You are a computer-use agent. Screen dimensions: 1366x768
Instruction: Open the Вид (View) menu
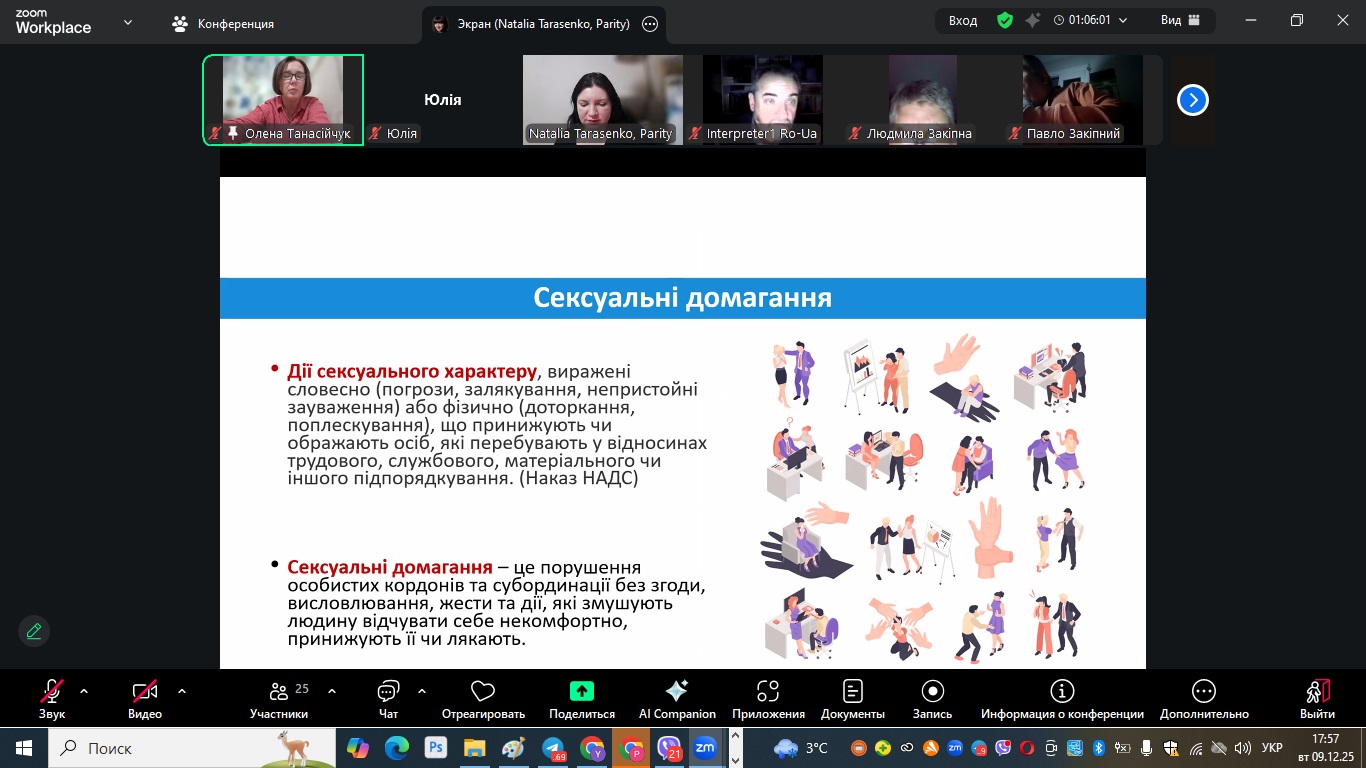[1181, 21]
